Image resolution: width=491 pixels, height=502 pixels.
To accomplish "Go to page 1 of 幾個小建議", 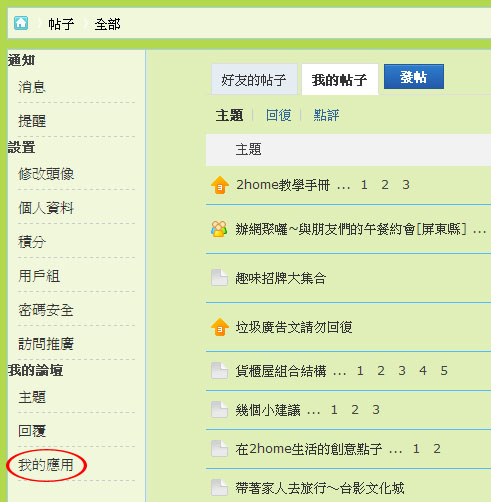I will 334,410.
